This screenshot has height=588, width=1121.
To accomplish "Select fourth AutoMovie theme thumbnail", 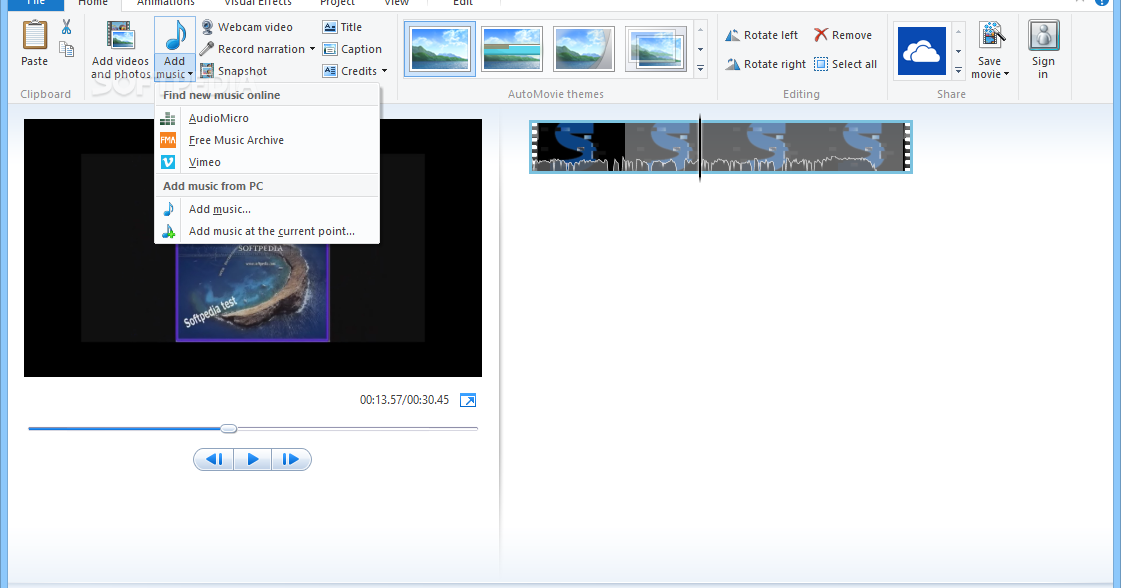I will [x=656, y=49].
